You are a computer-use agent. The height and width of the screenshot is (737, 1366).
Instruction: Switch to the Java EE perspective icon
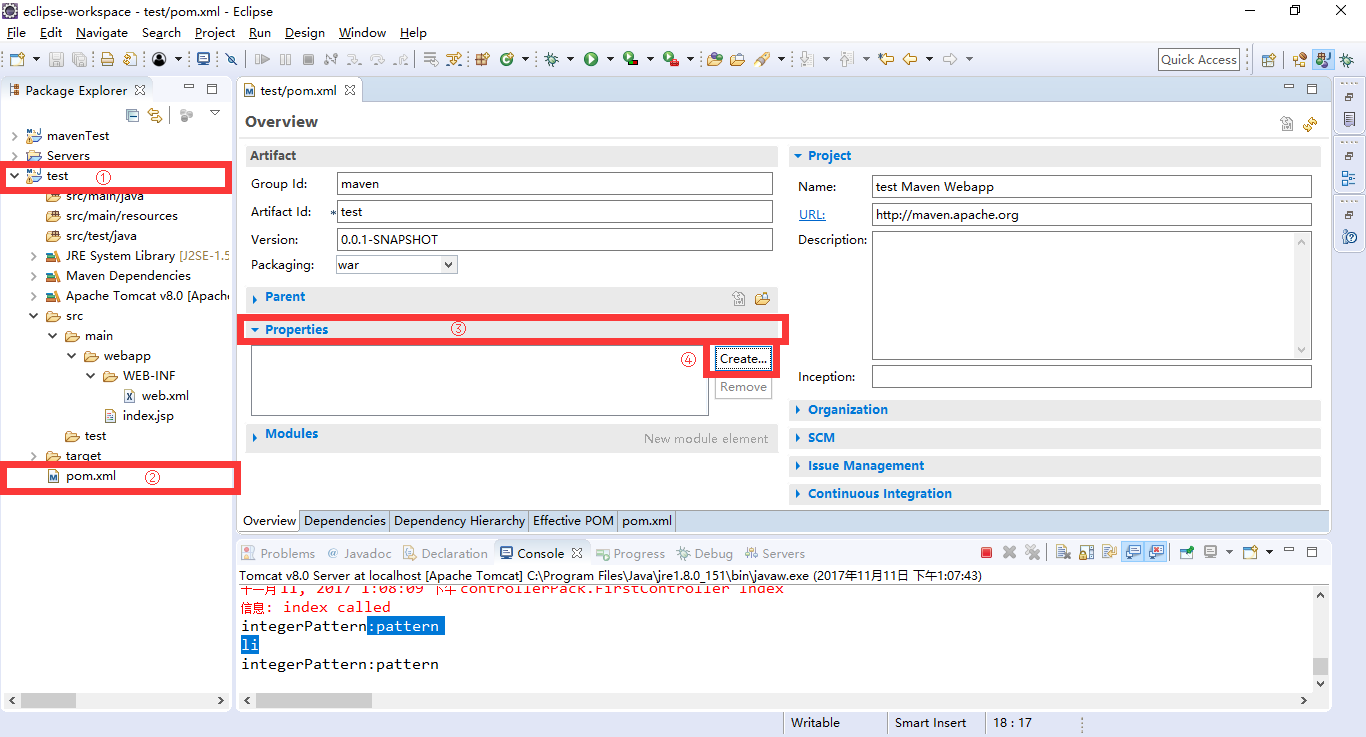[1300, 59]
